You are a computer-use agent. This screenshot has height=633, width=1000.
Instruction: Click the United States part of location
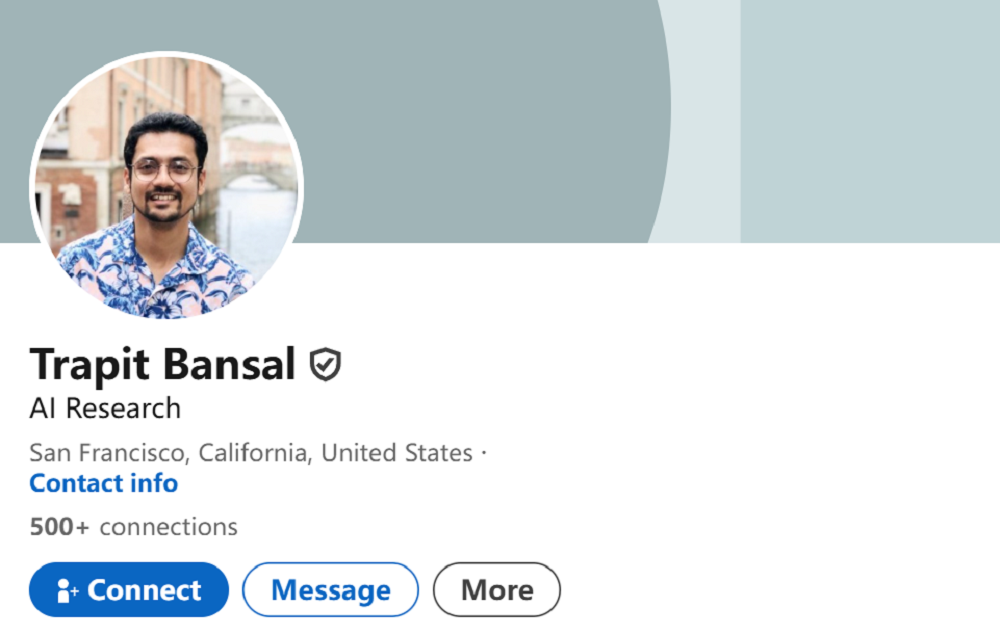tap(397, 453)
